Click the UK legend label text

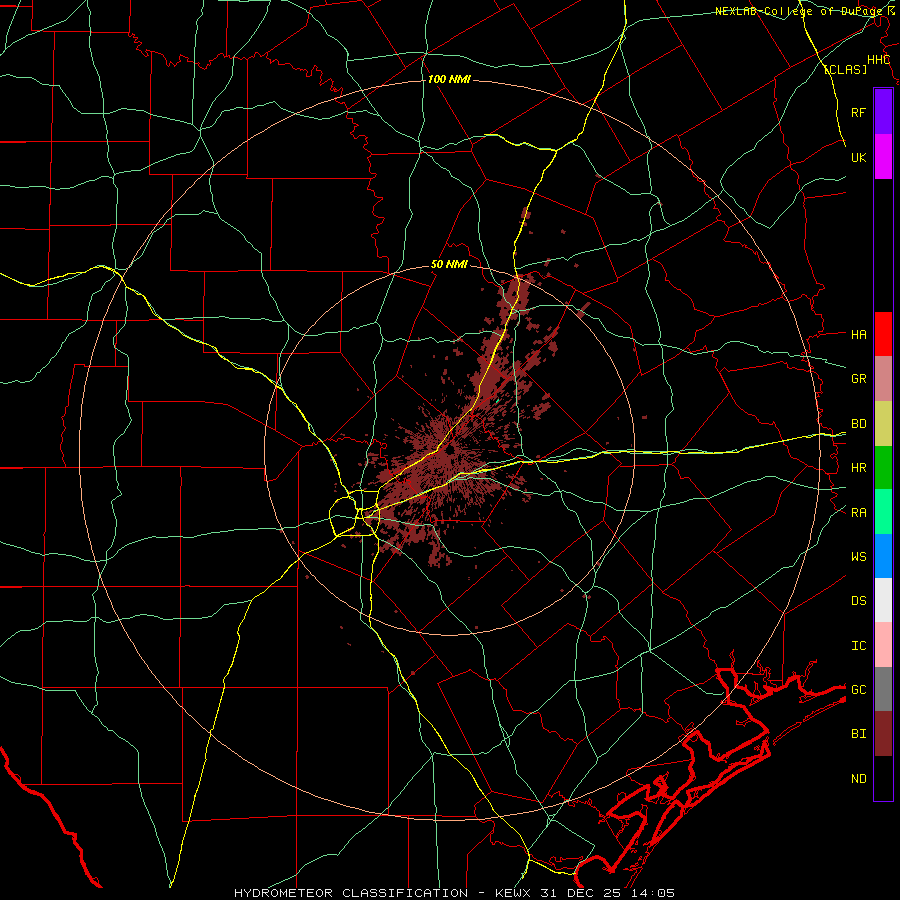pyautogui.click(x=858, y=157)
